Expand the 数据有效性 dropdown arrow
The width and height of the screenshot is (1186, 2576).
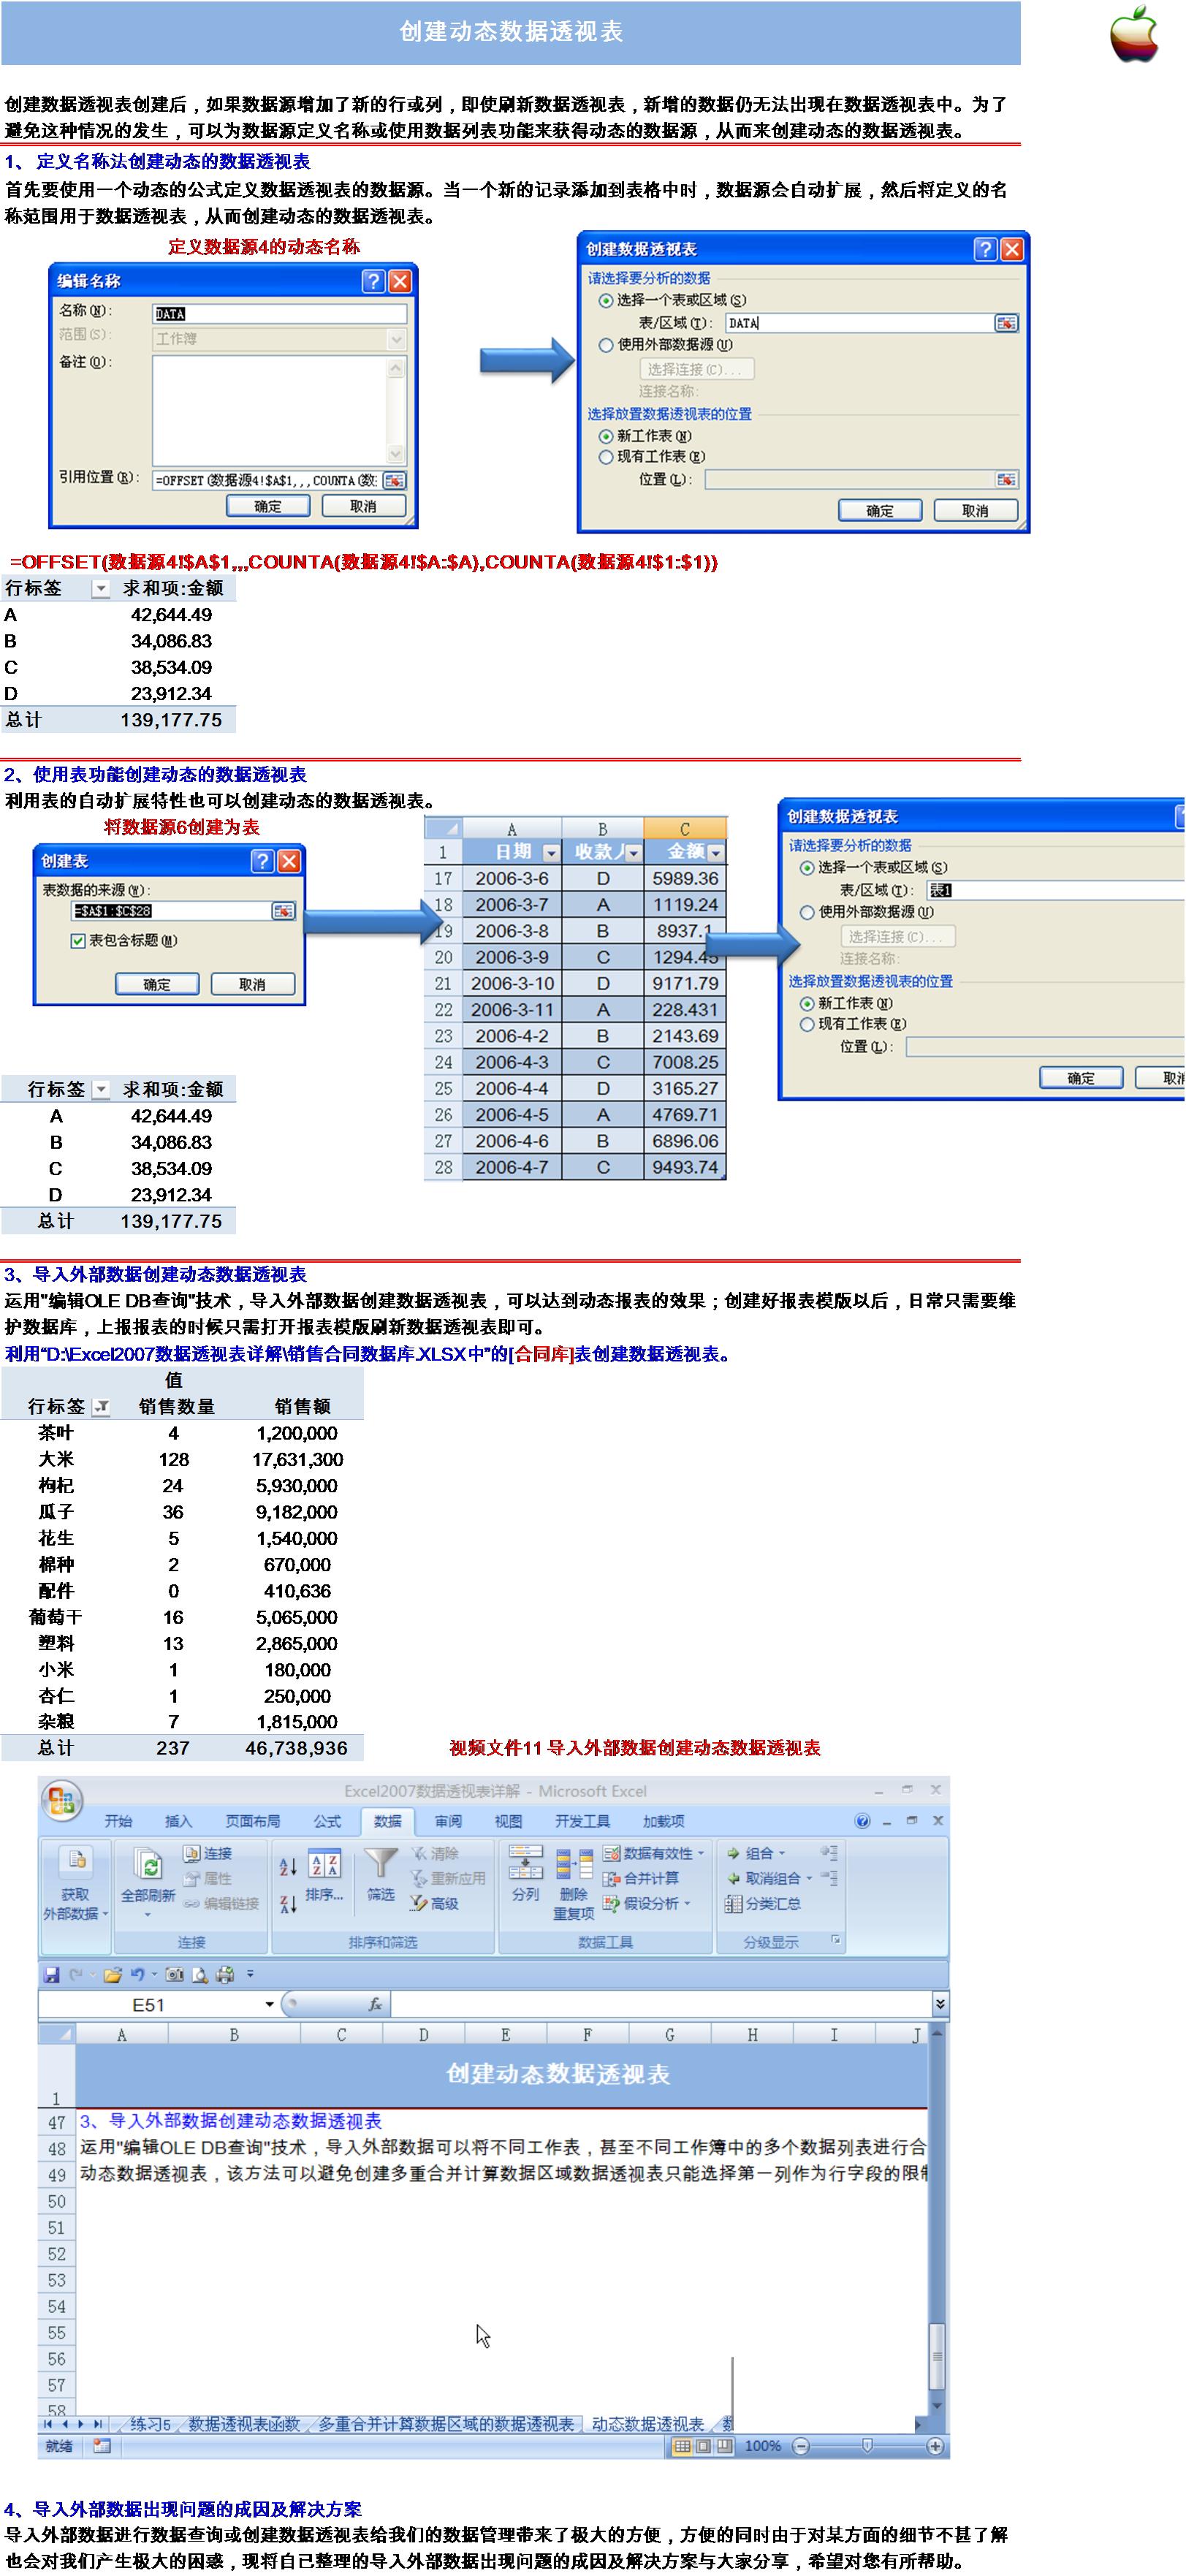coord(701,1853)
